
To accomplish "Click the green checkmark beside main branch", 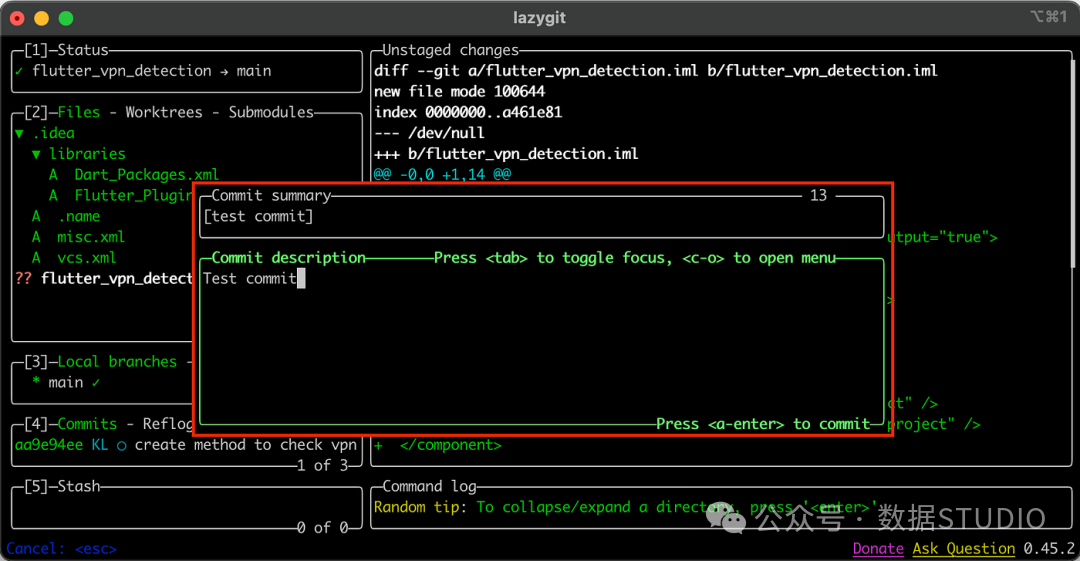I will click(96, 382).
